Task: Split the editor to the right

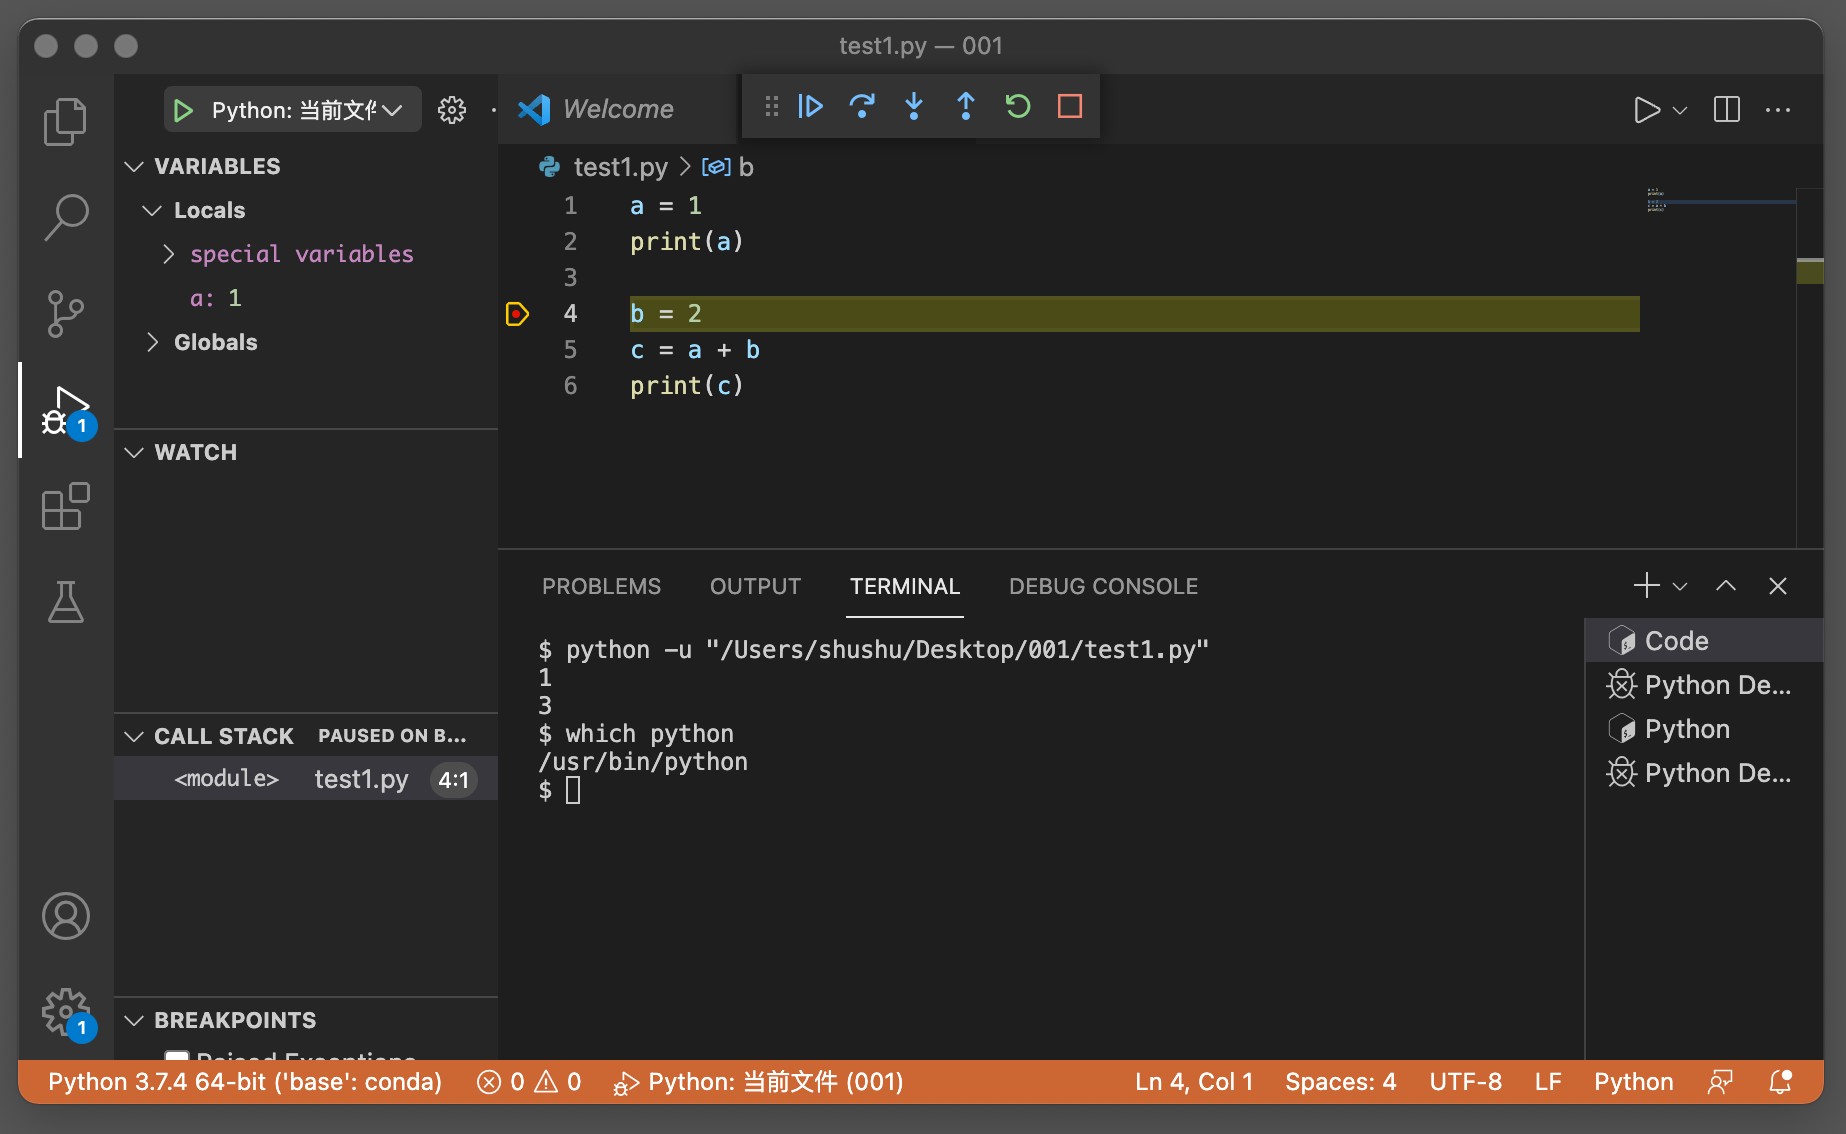Action: [1727, 110]
